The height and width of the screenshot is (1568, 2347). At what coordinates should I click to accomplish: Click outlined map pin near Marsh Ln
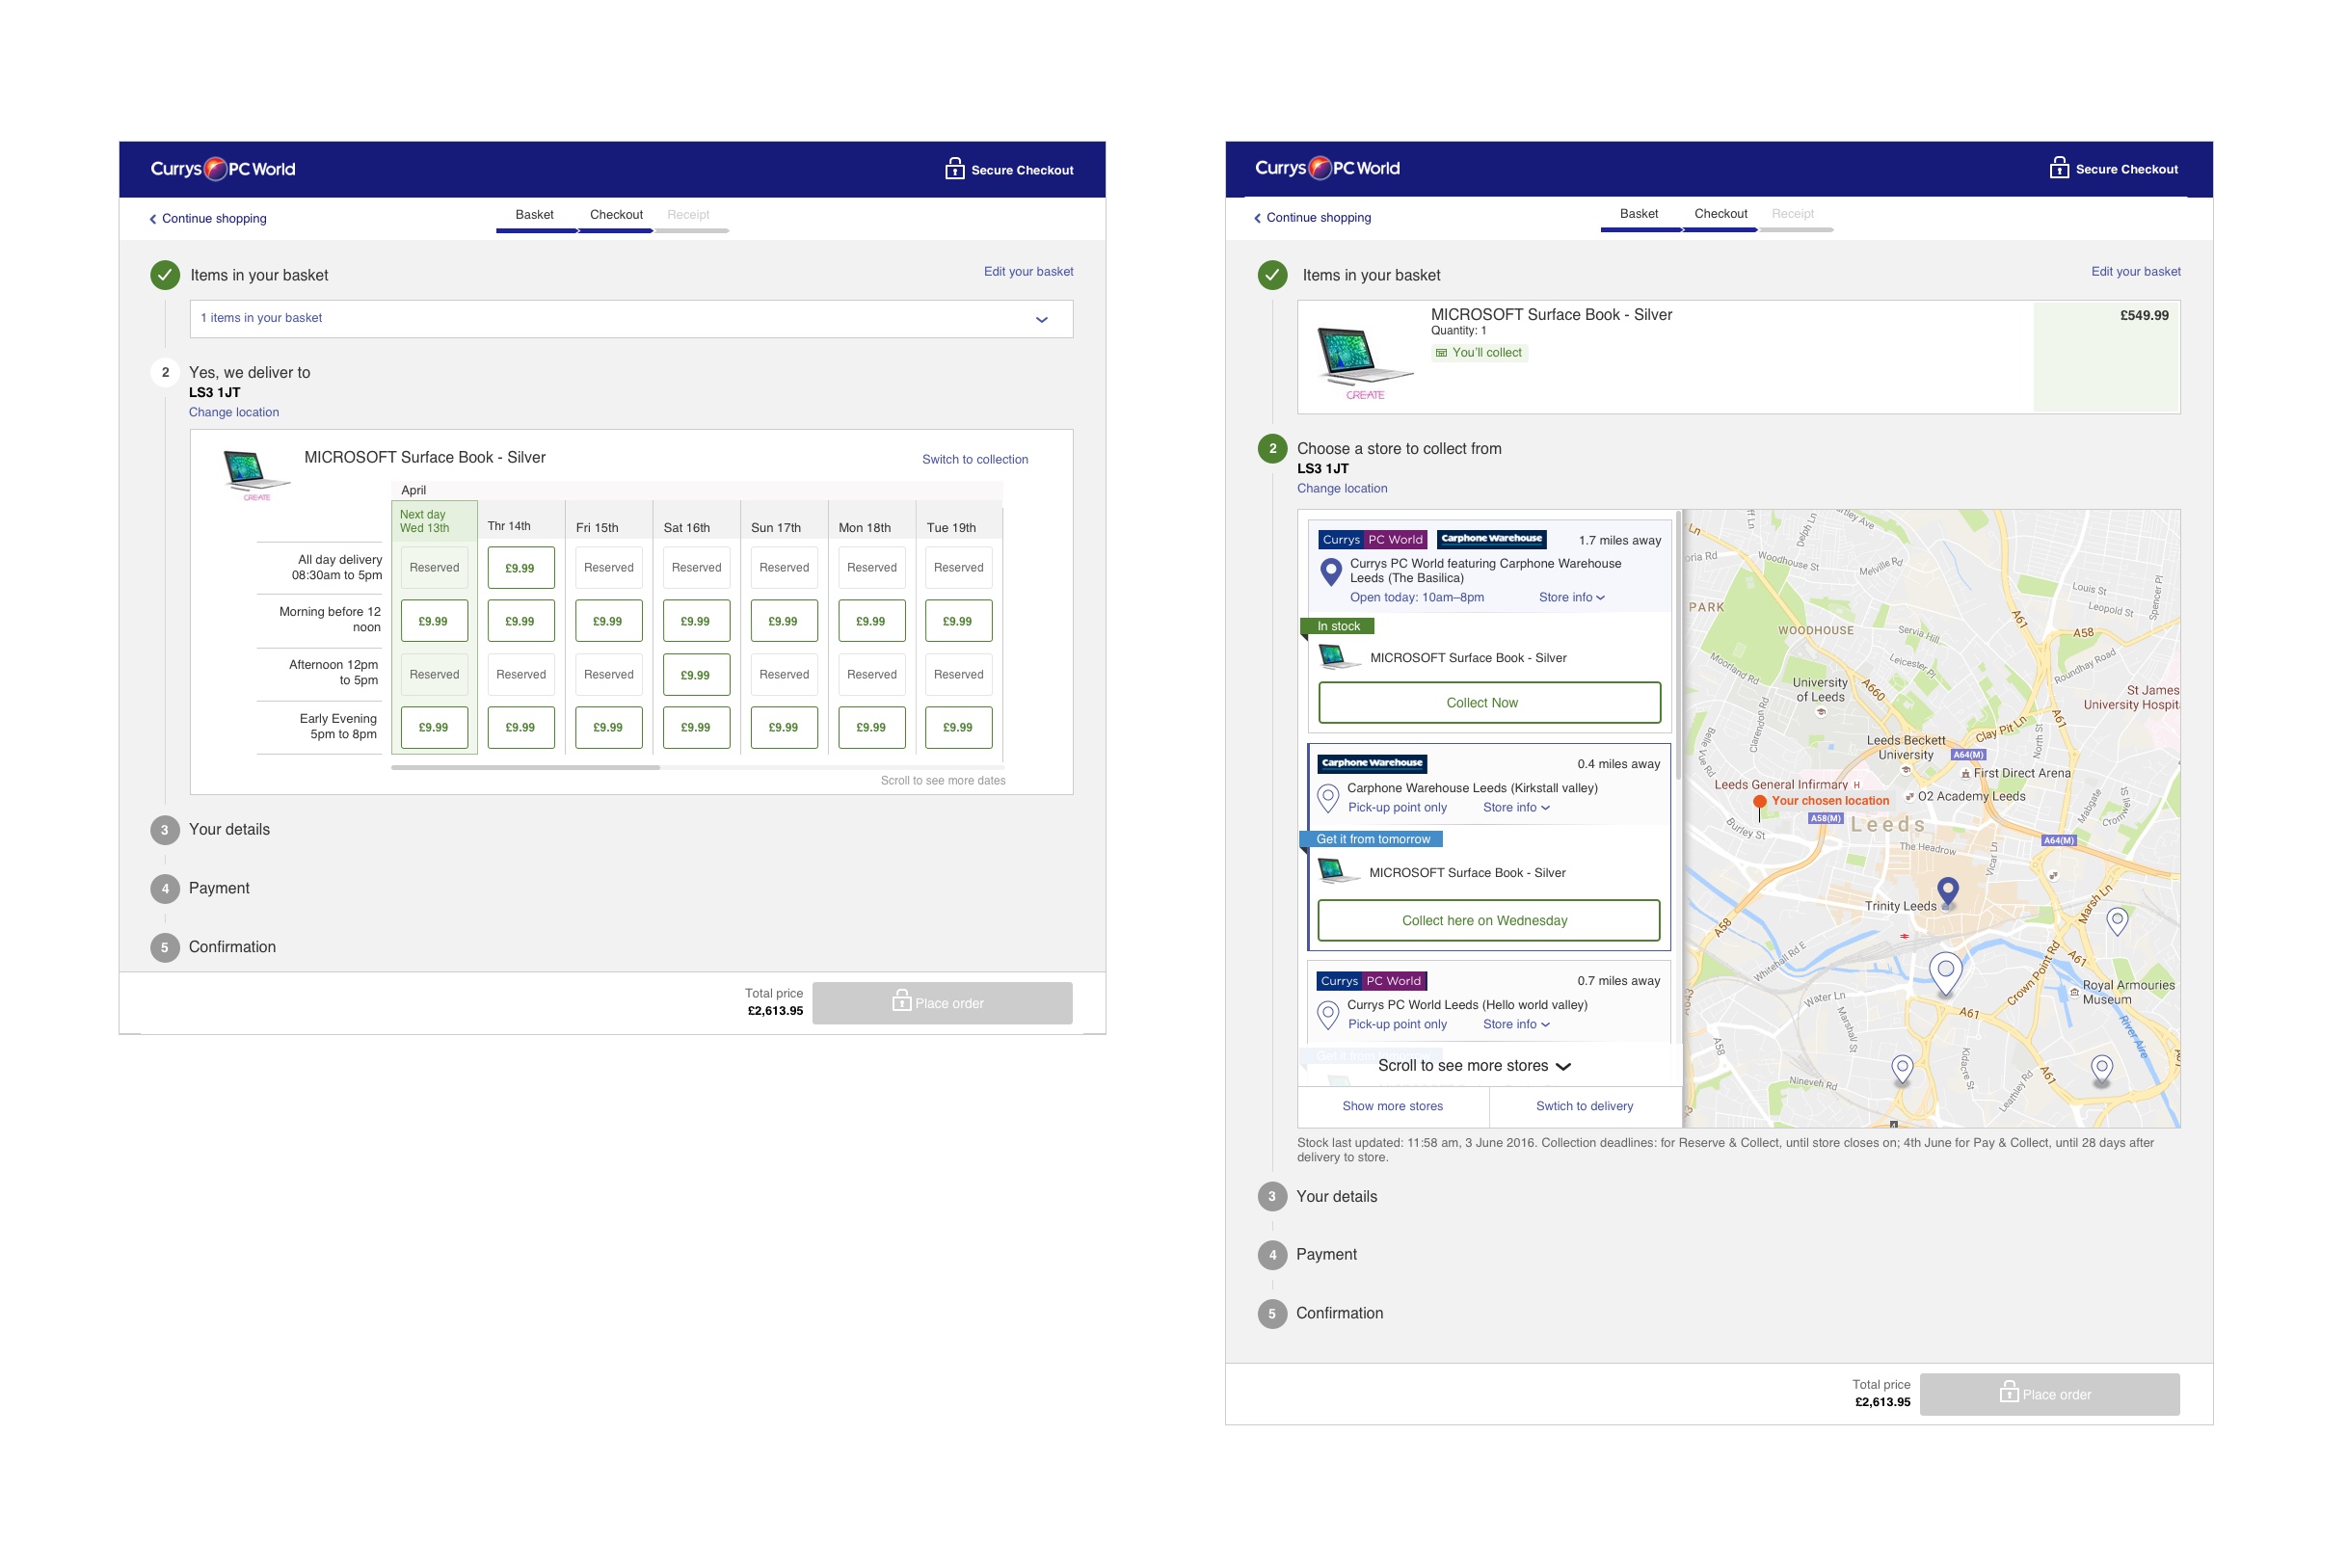2116,921
